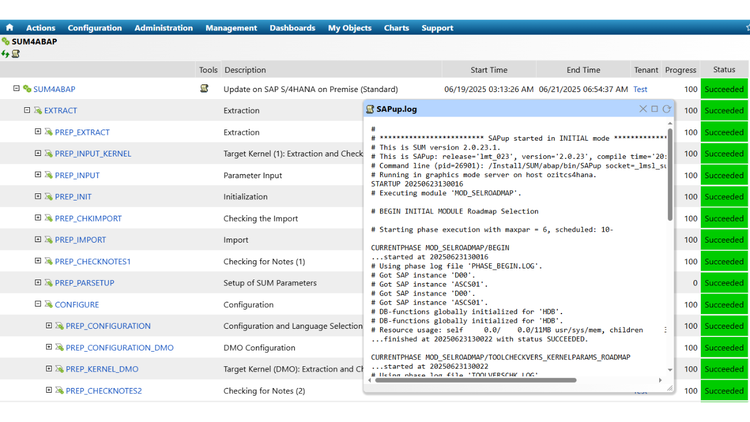
Task: Expand the PREP_IMPORT node
Action: tap(38, 239)
